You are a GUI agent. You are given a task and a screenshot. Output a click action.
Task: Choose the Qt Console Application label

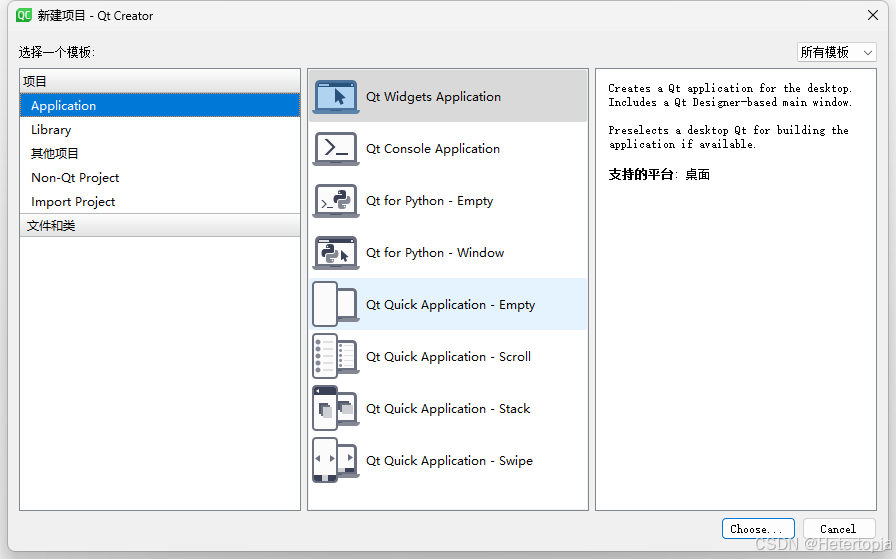(433, 149)
